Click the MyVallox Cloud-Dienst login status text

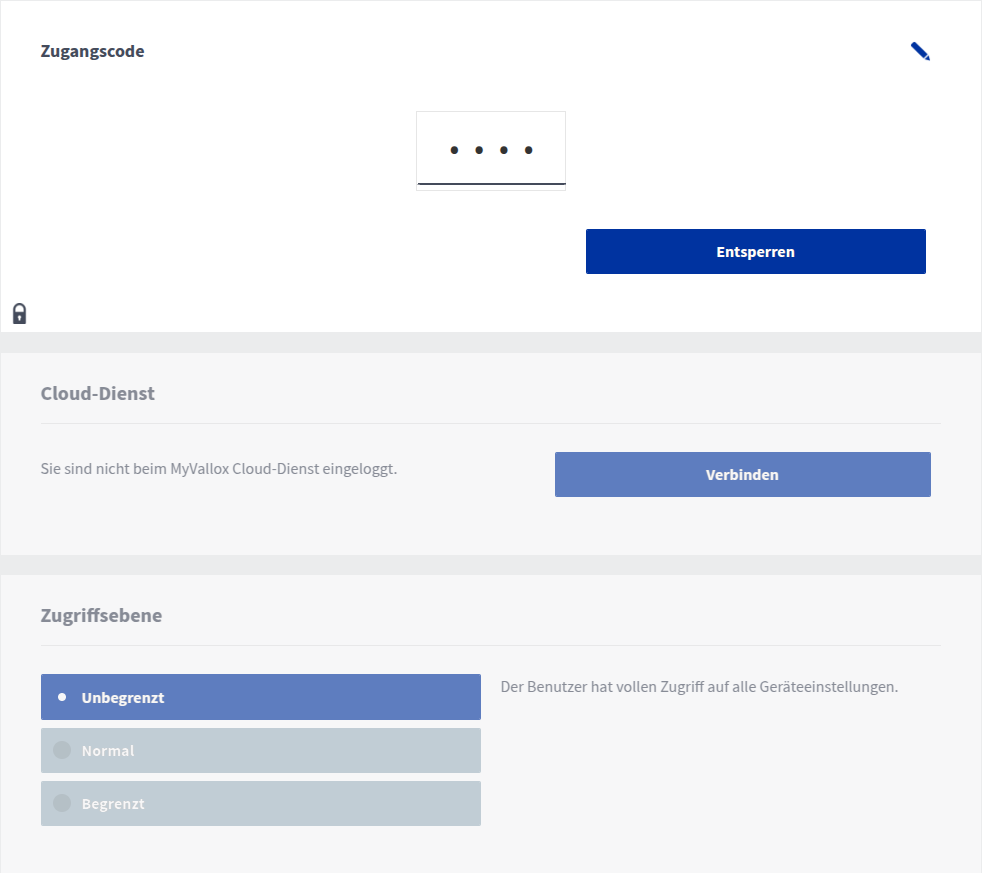pos(219,468)
